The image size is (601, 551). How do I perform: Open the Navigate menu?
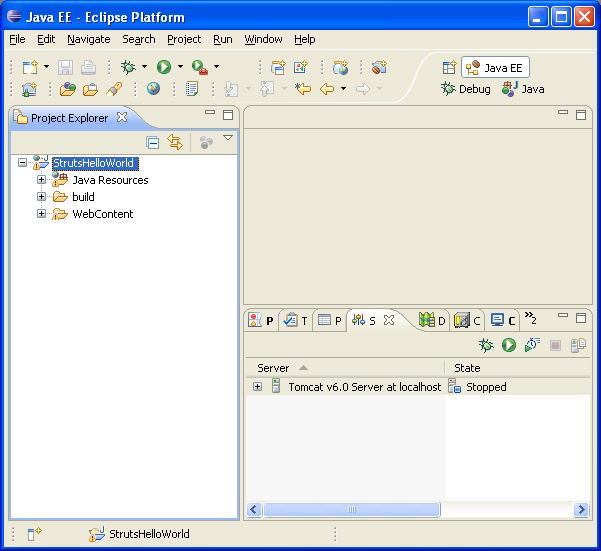pos(88,39)
